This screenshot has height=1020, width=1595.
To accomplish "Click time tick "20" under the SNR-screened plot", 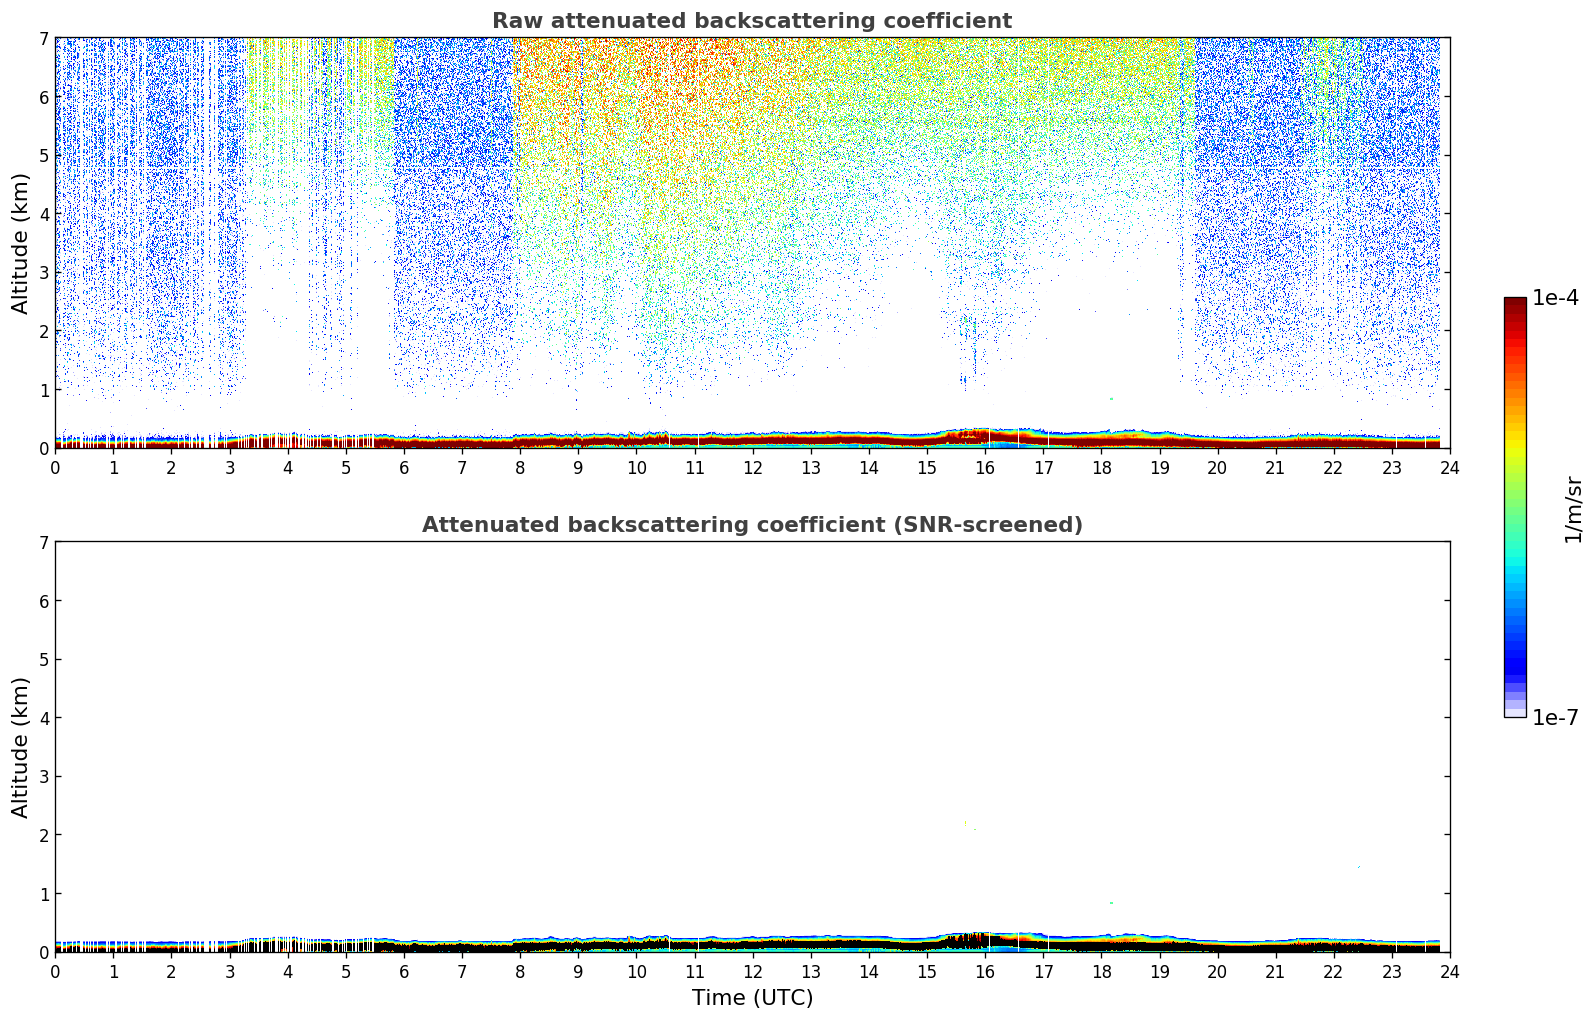I will click(x=1218, y=971).
